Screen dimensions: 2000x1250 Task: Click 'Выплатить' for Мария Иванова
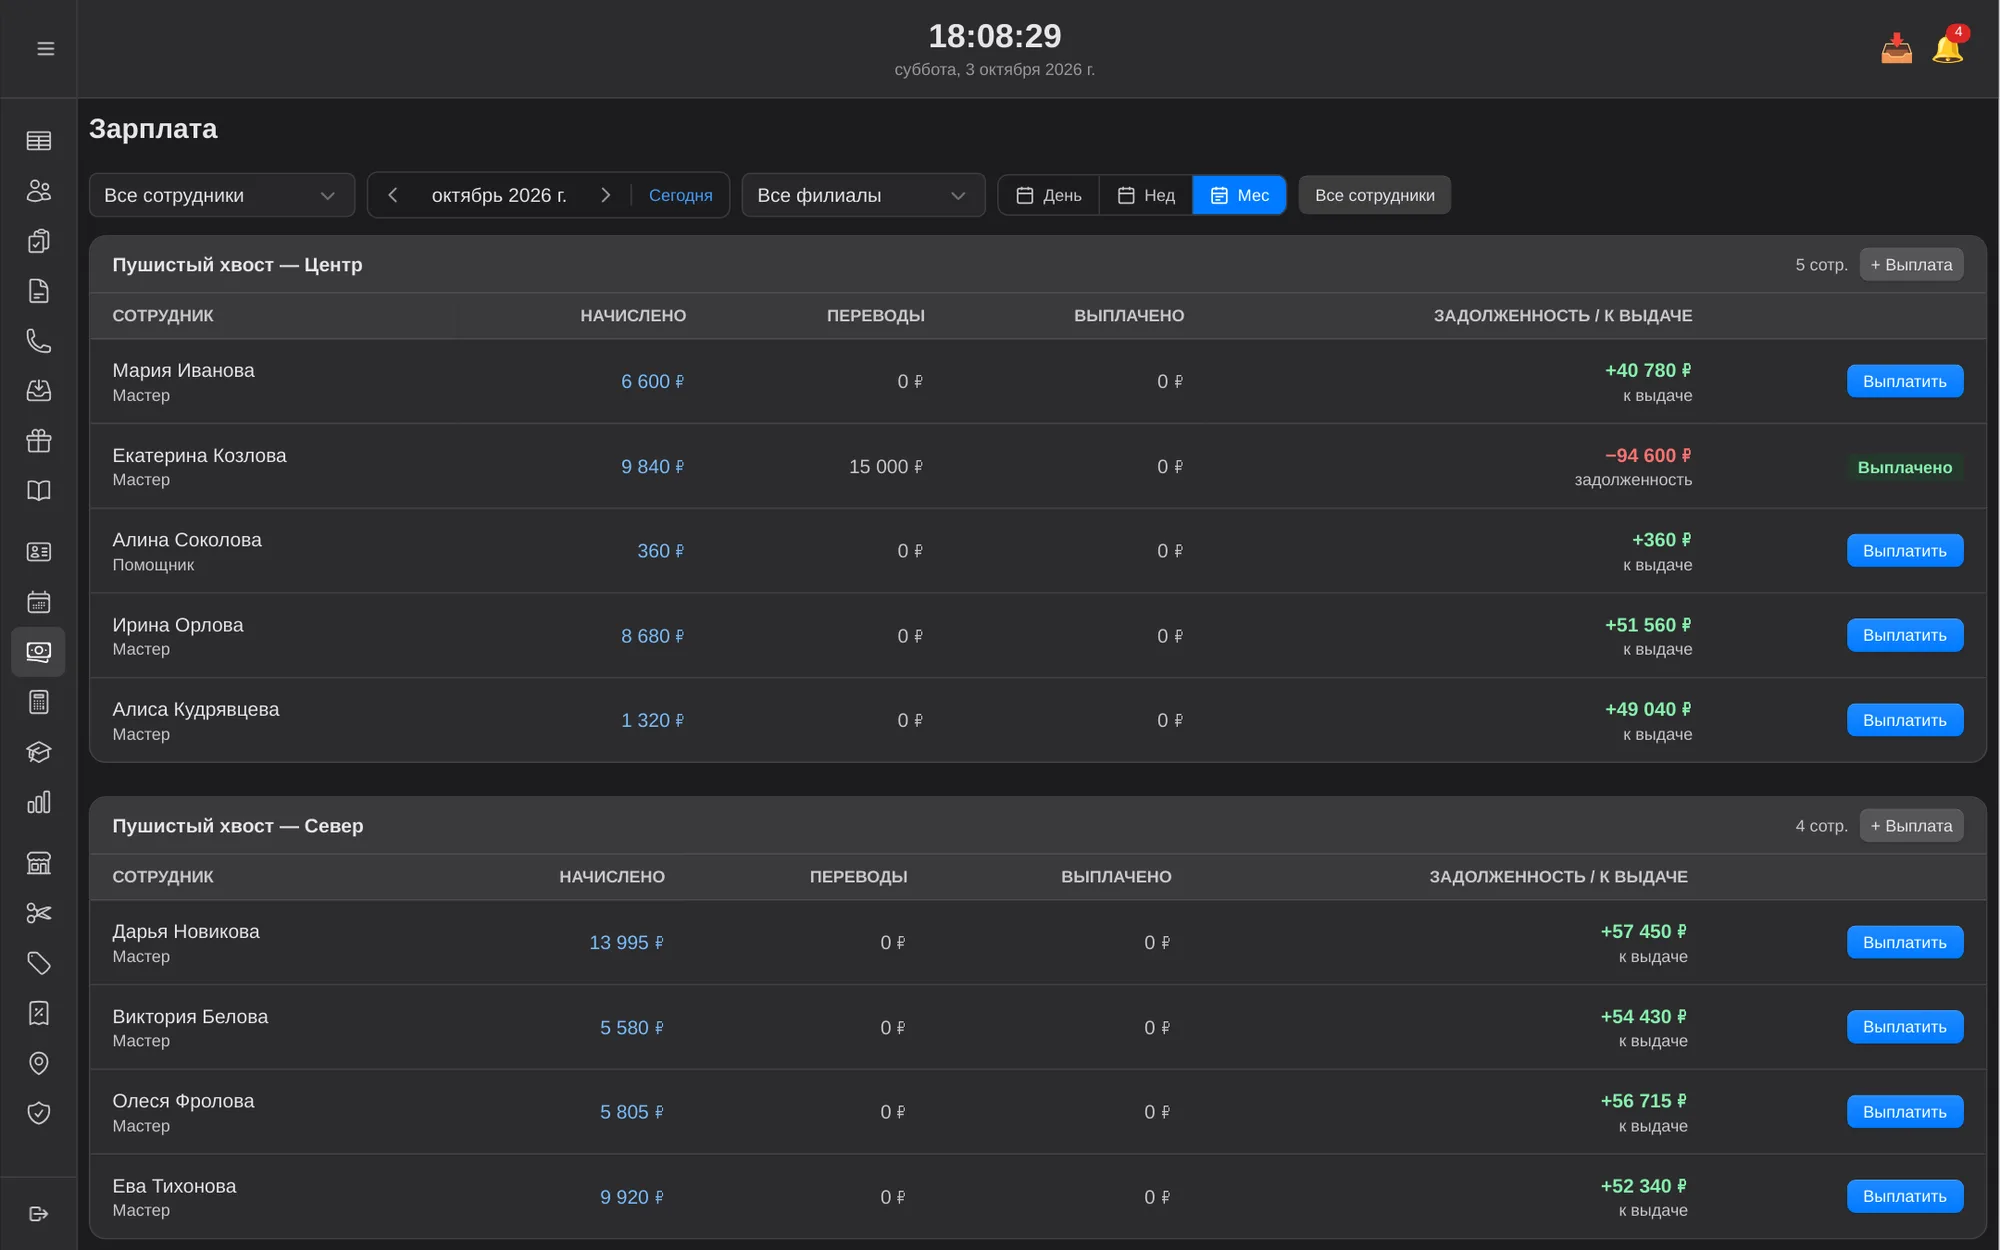coord(1905,381)
